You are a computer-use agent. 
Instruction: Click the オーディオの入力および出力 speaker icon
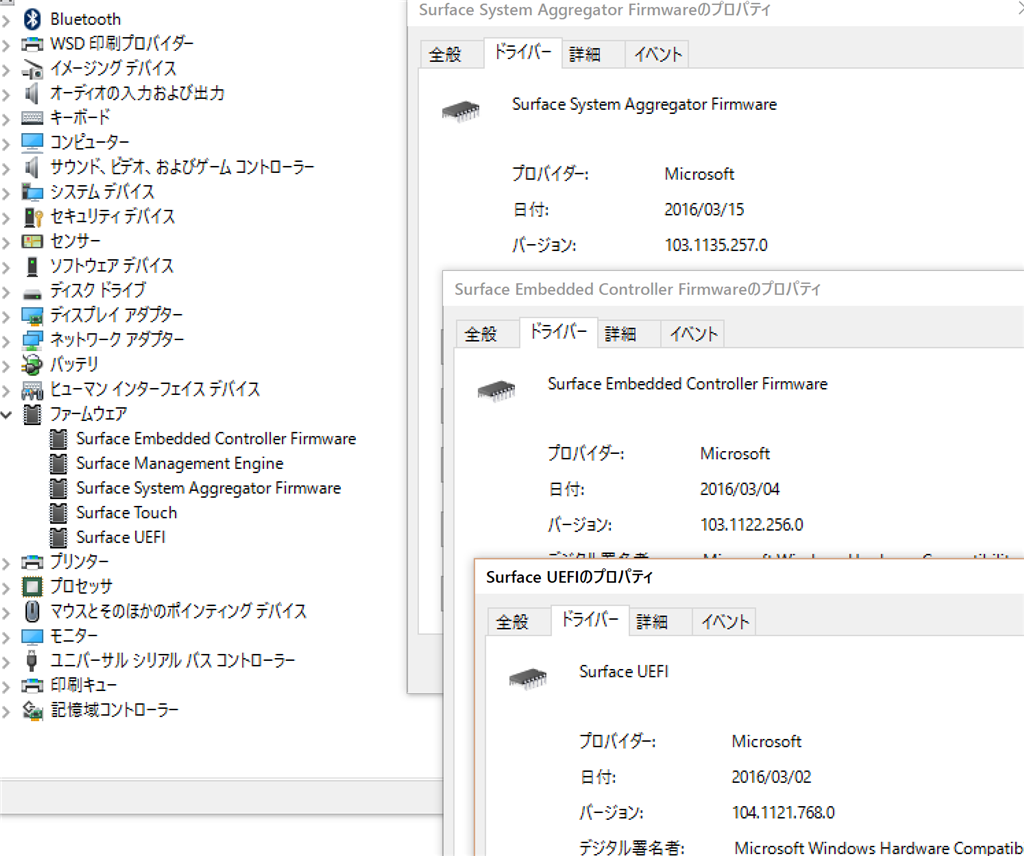(x=31, y=93)
